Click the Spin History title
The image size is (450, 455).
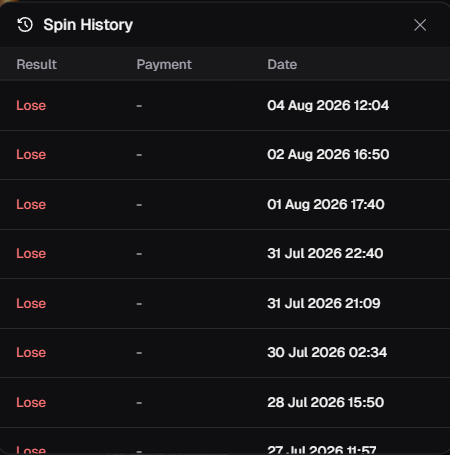click(88, 25)
